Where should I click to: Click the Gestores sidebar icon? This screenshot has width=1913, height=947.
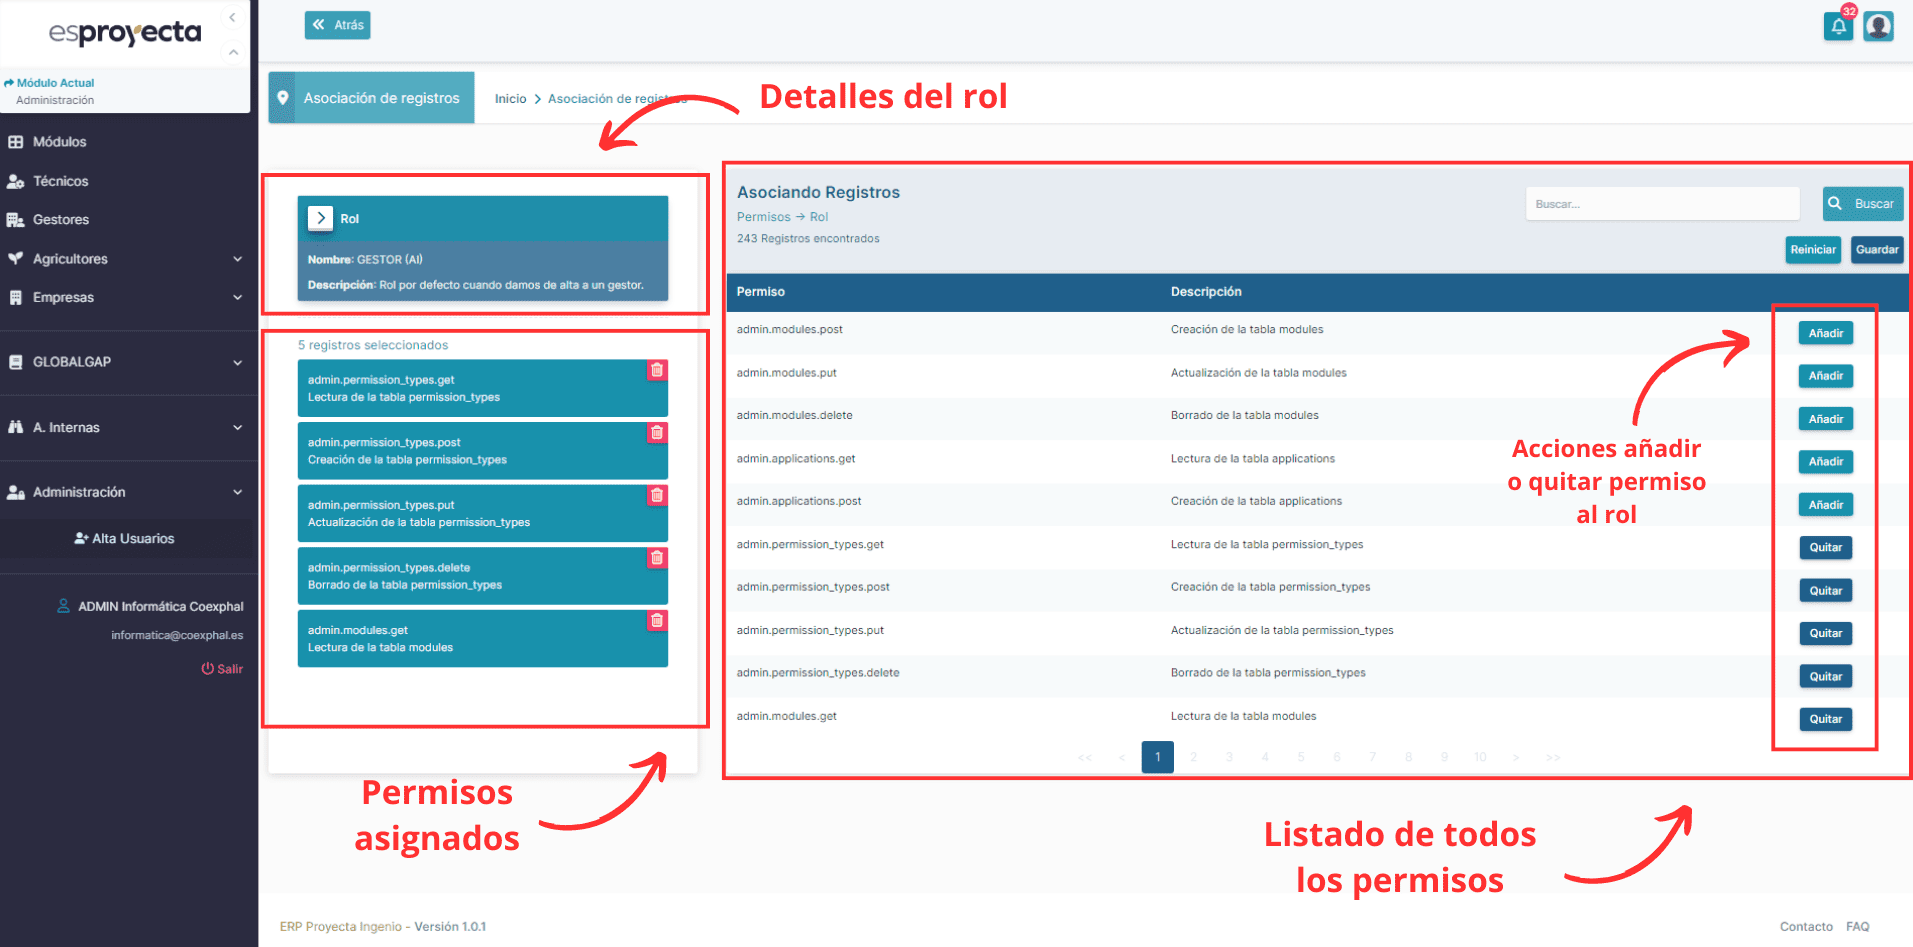coord(14,219)
